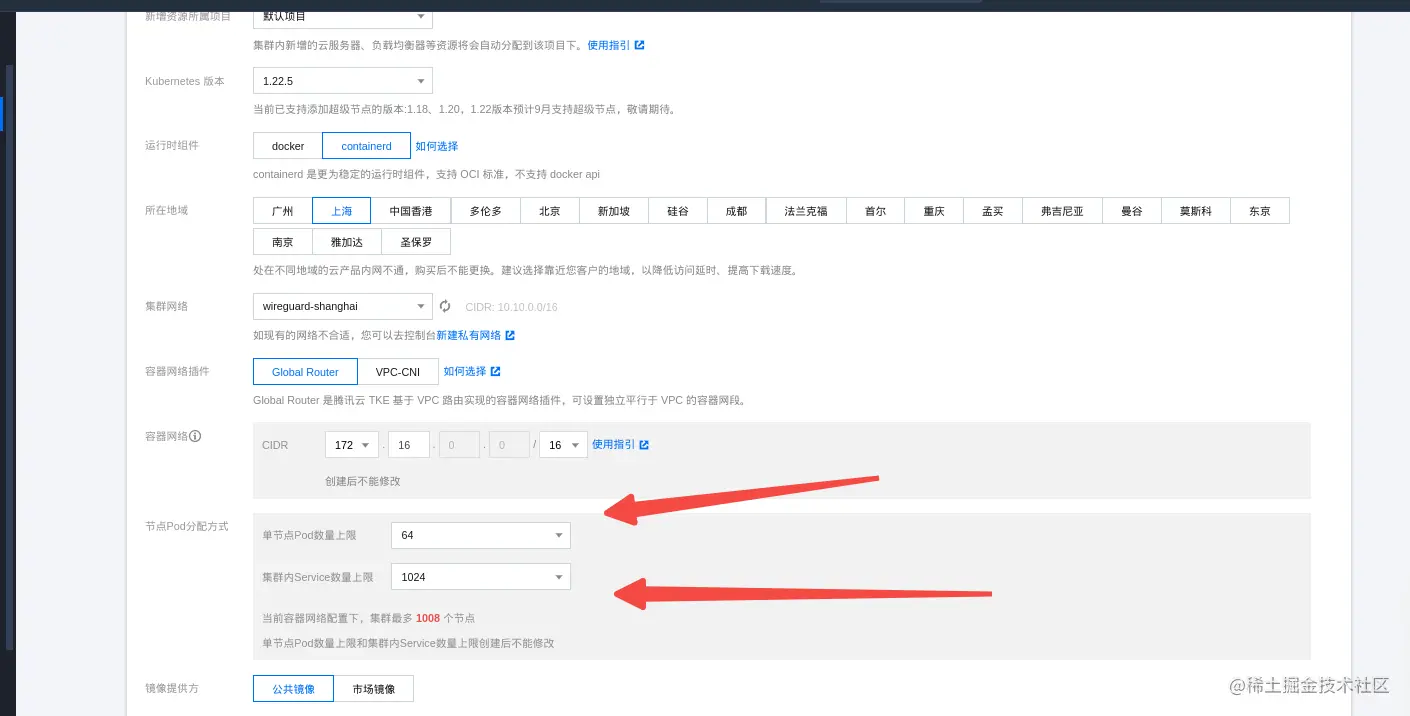Image resolution: width=1410 pixels, height=716 pixels.
Task: Choose VPC-CNI network plugin
Action: [398, 372]
